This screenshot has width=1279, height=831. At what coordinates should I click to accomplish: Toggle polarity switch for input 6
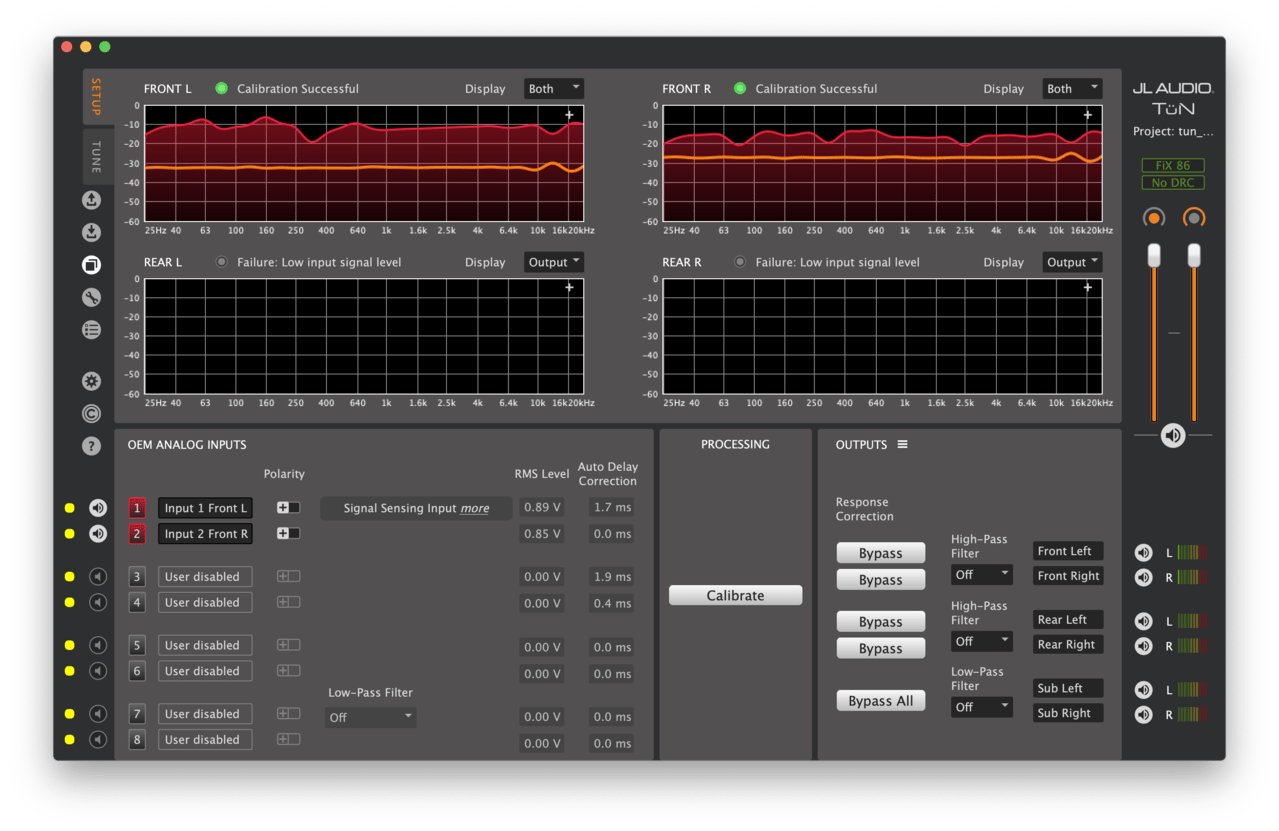[288, 671]
